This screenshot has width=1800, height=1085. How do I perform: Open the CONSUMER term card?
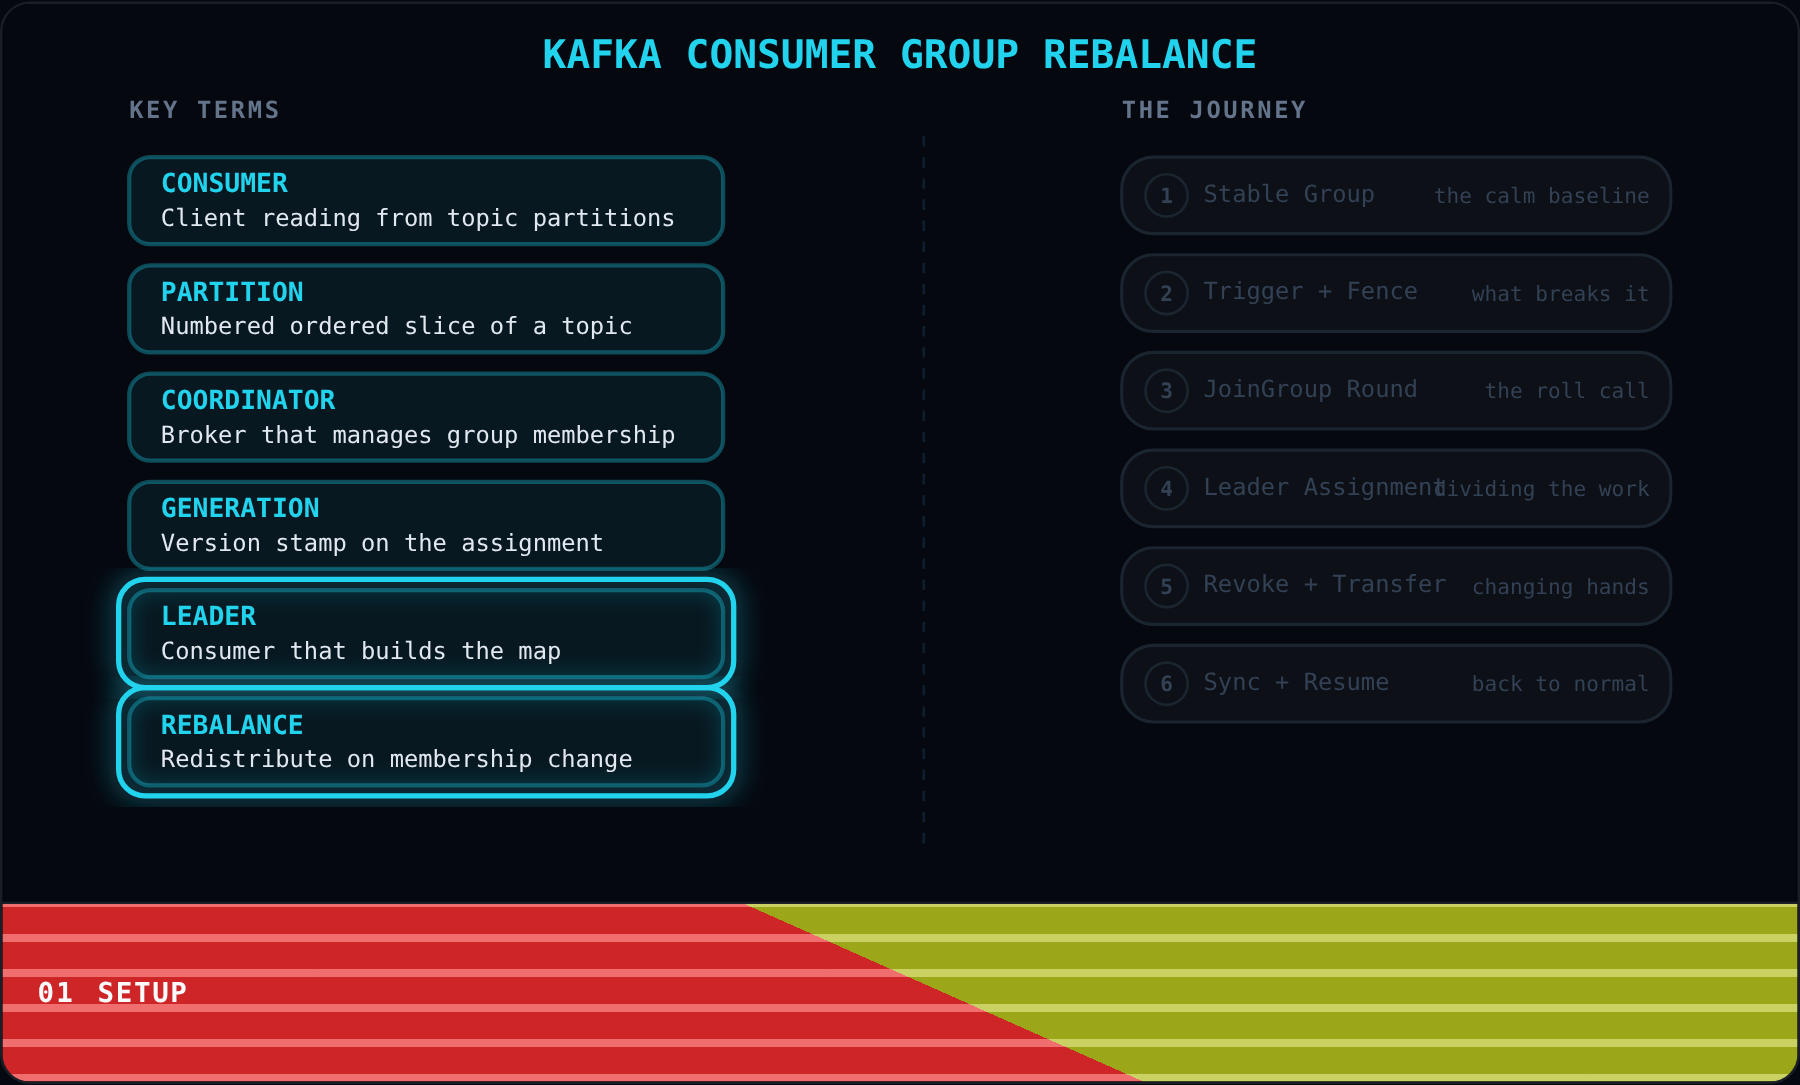pos(426,200)
